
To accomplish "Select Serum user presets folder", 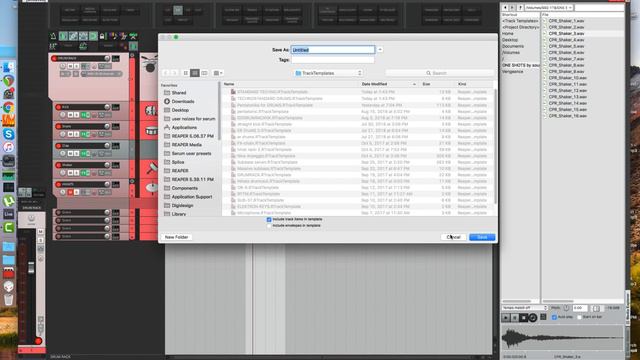I will [191, 153].
